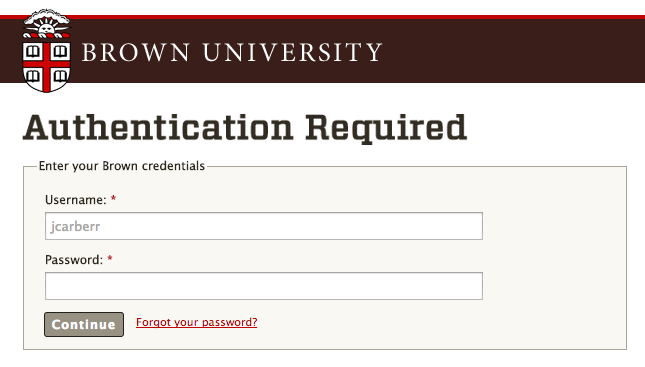Click the red asterisk beside Username label
645x367 pixels.
(114, 199)
